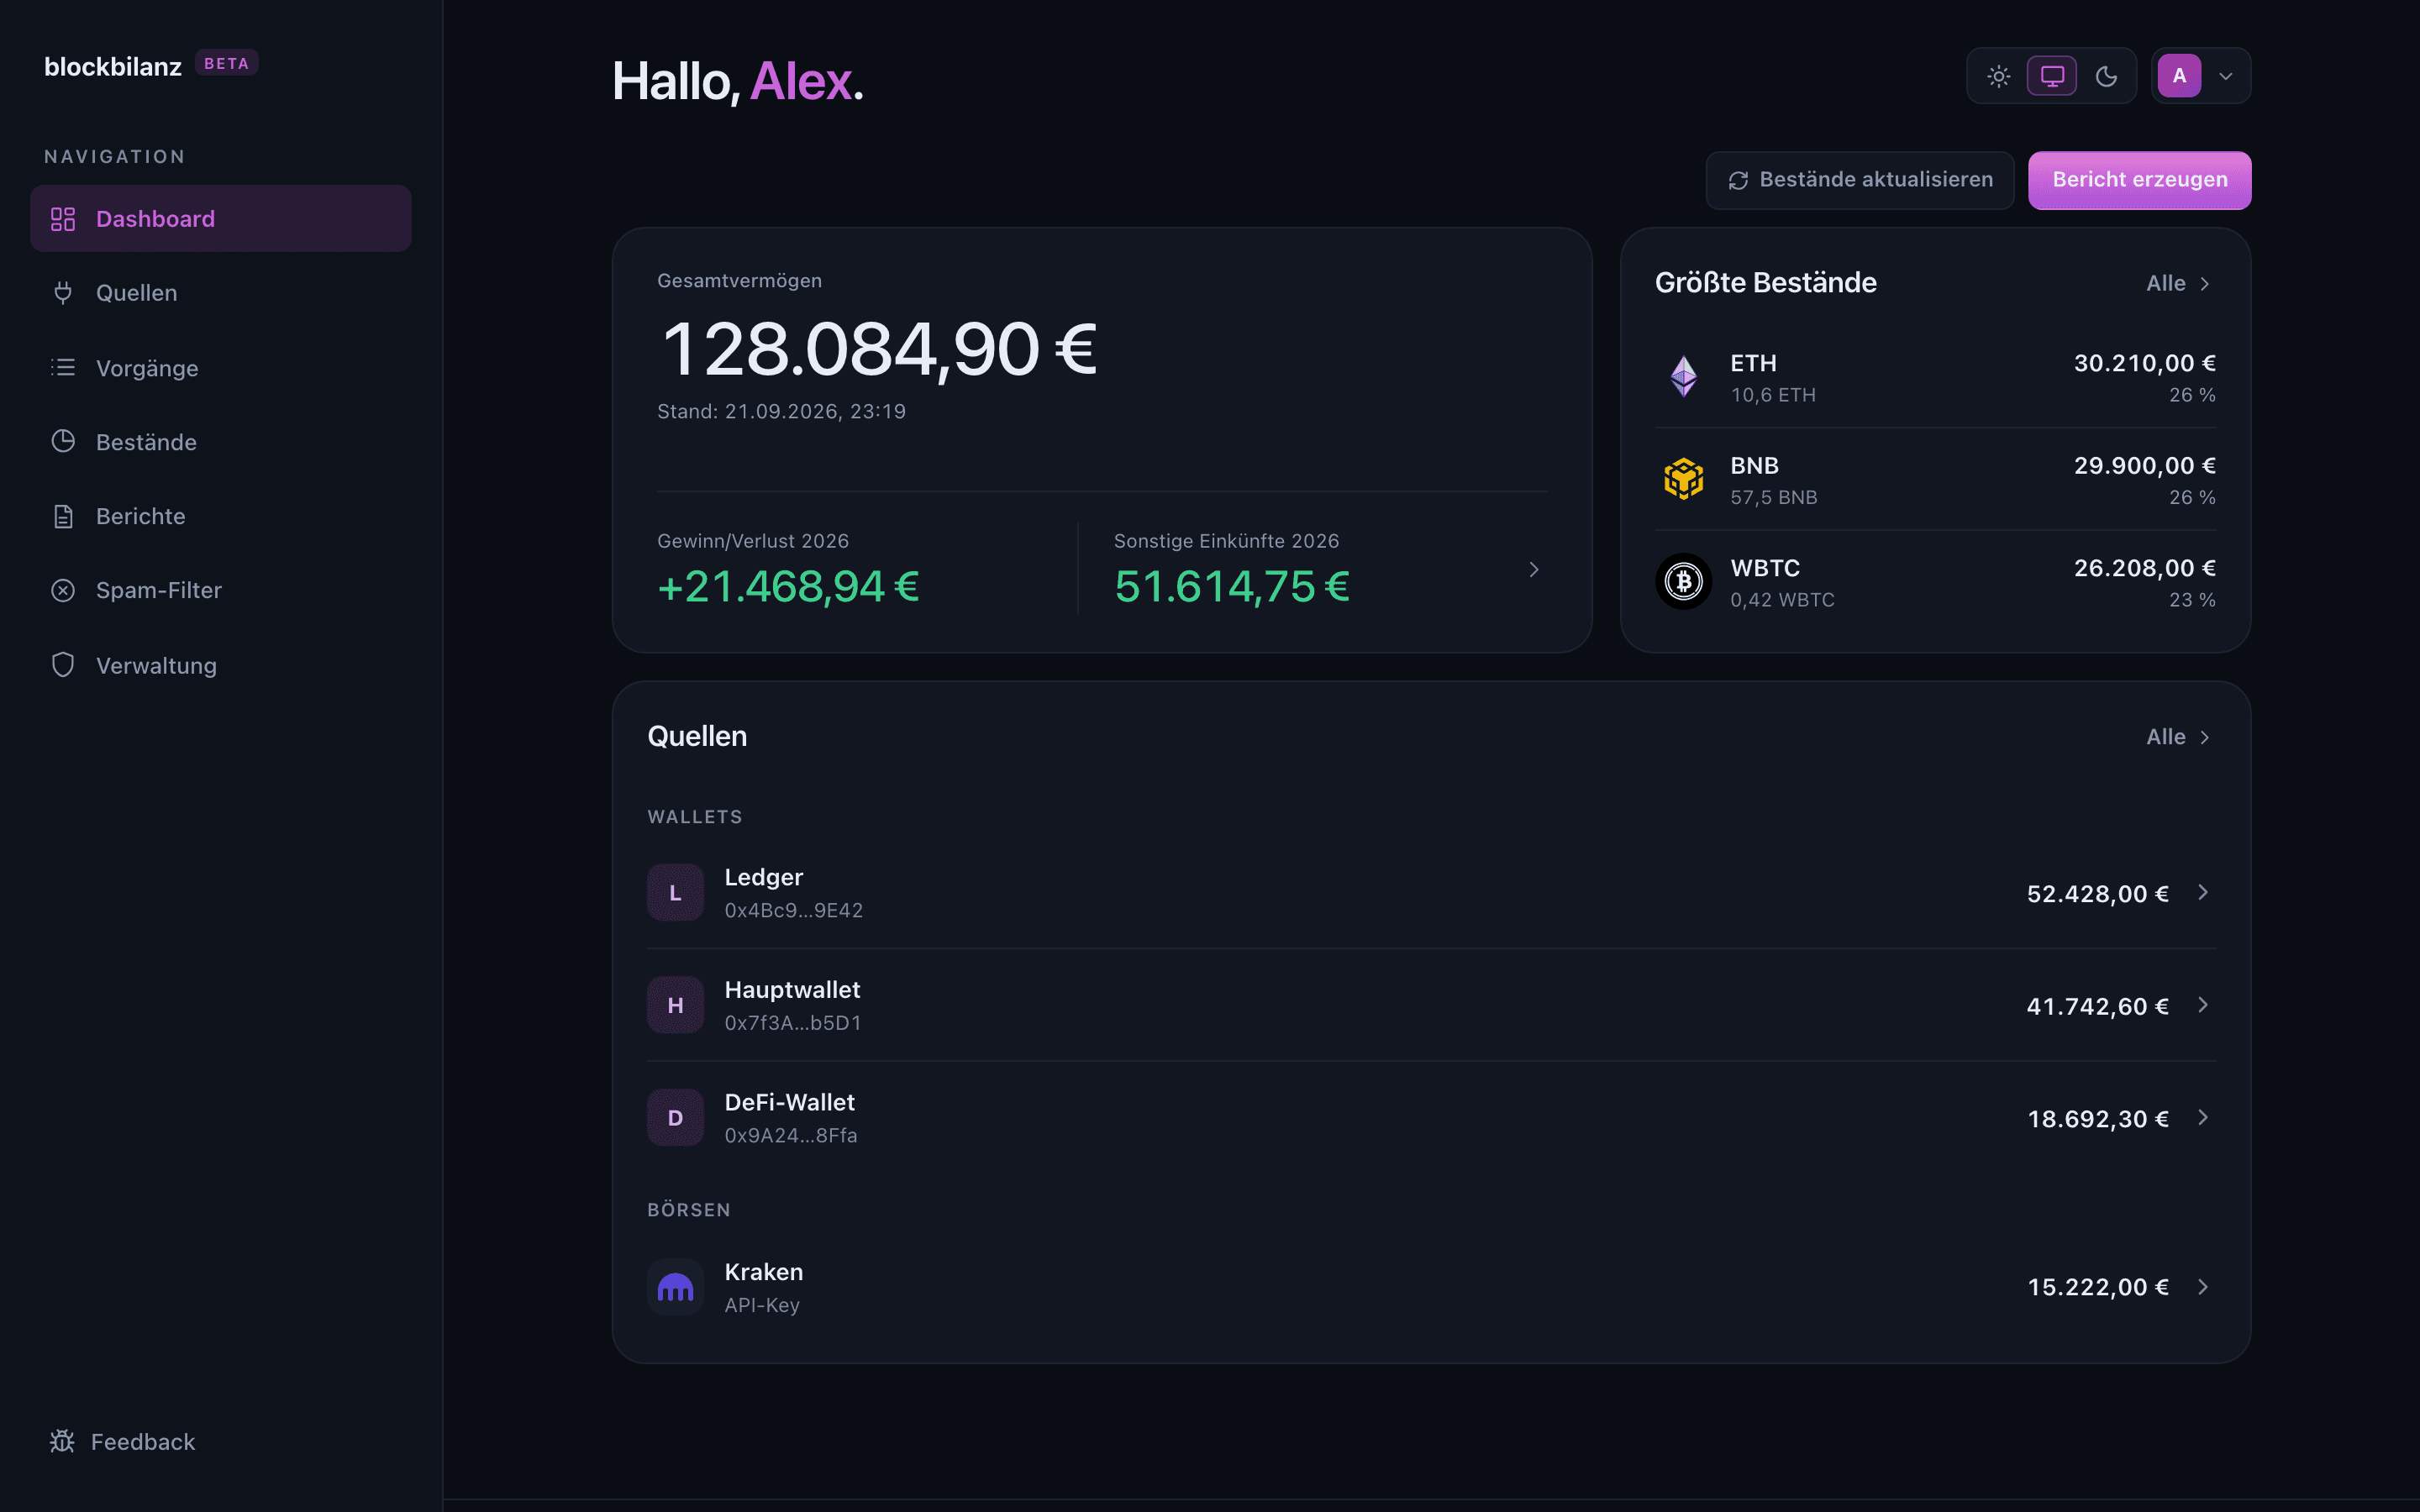The width and height of the screenshot is (2420, 1512).
Task: Click the Feedback bug icon
Action: click(x=62, y=1441)
